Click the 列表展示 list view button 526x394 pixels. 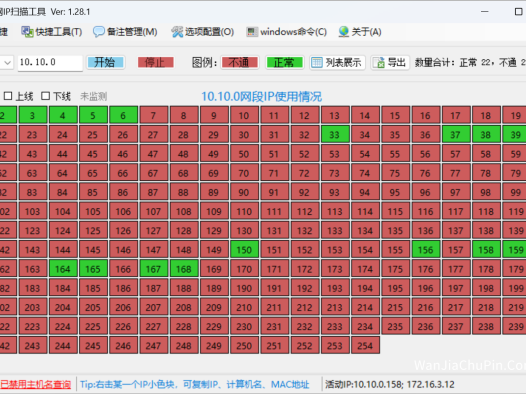[337, 63]
